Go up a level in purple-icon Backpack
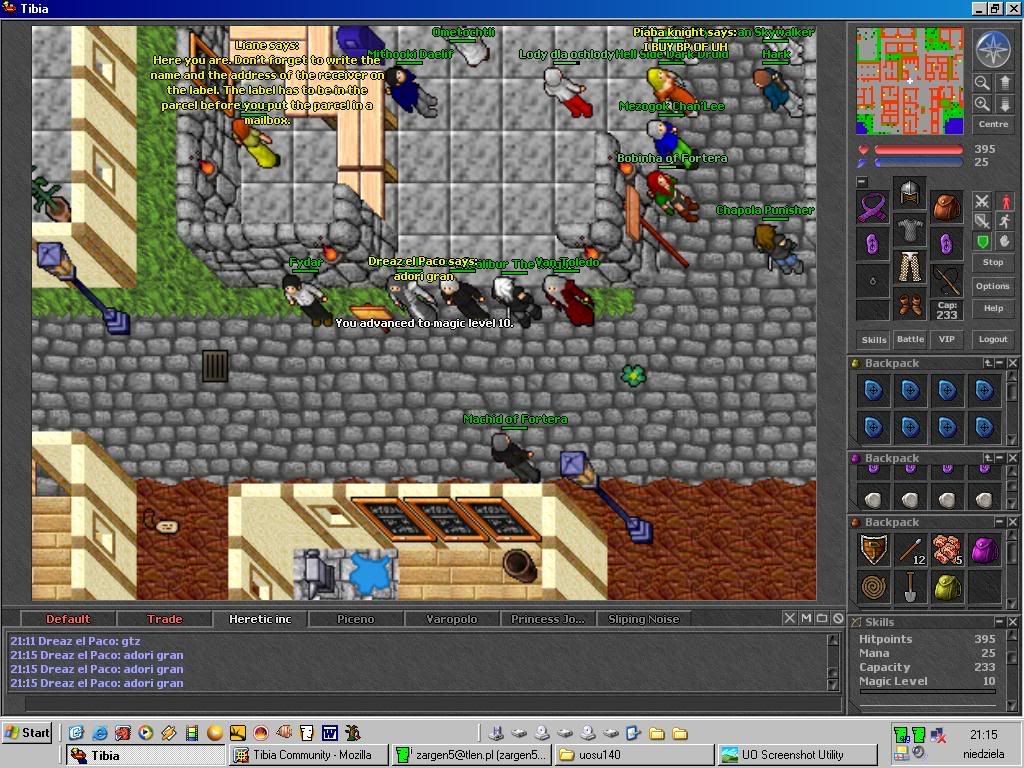1024x768 pixels. click(x=989, y=458)
